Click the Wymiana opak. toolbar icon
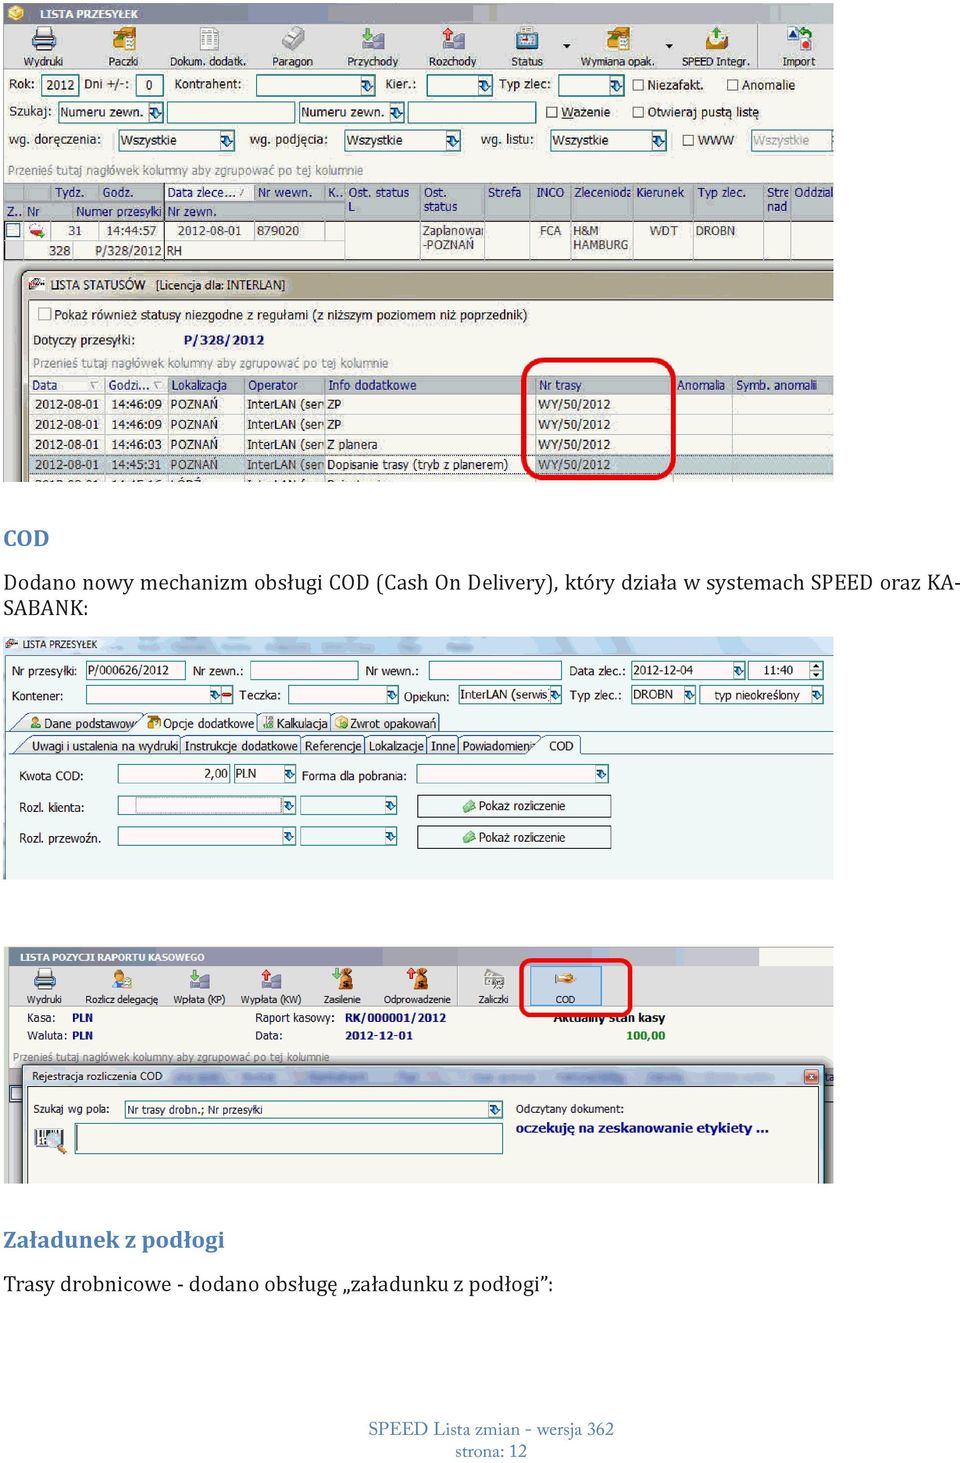The width and height of the screenshot is (960, 1463). pos(617,47)
